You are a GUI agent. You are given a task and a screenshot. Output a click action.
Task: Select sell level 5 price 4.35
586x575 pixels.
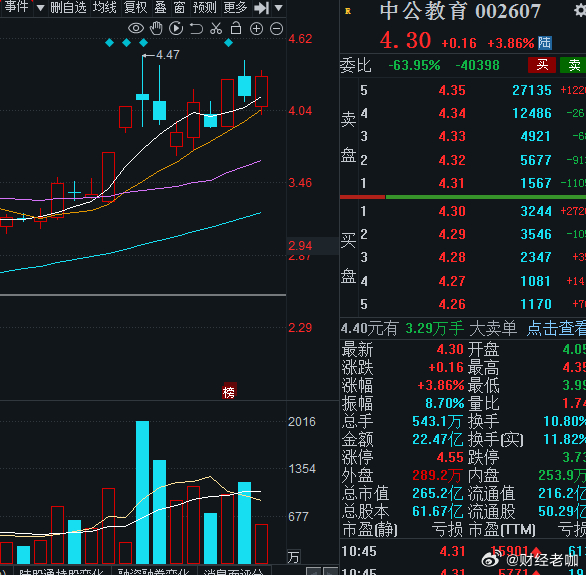click(x=452, y=90)
